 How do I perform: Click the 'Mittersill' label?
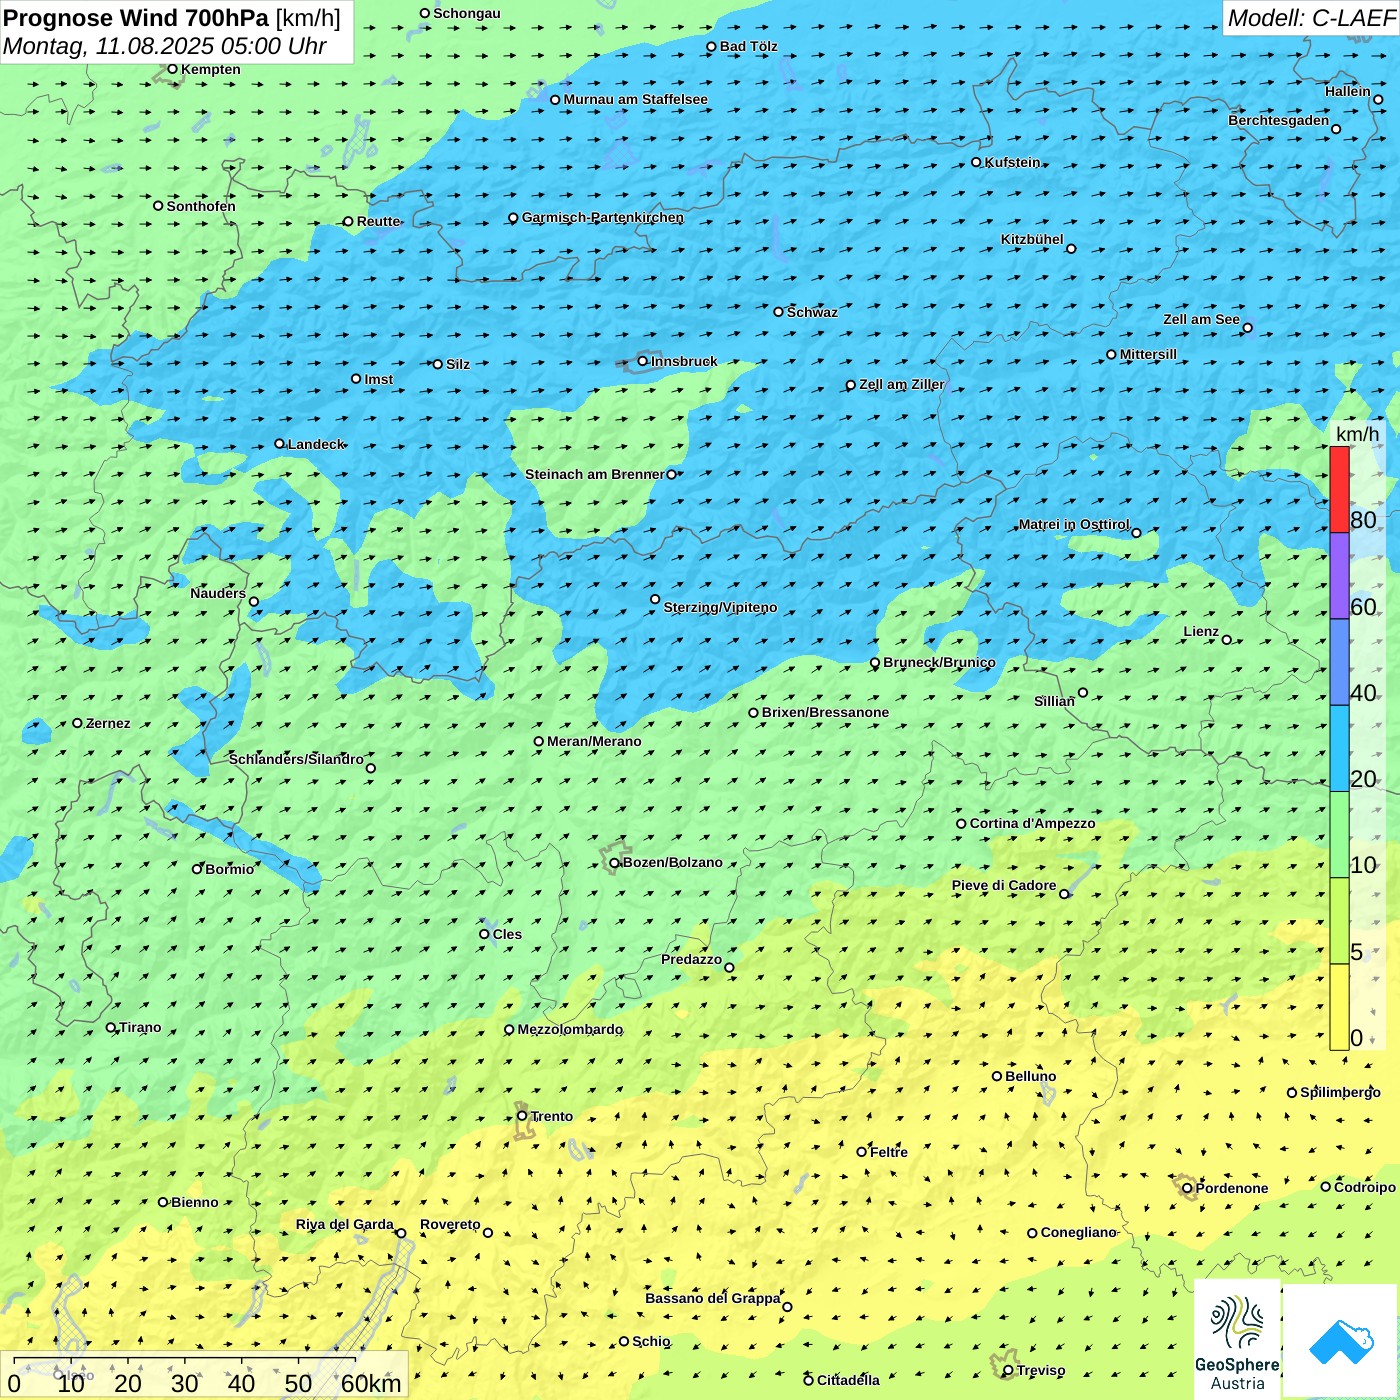click(1148, 354)
